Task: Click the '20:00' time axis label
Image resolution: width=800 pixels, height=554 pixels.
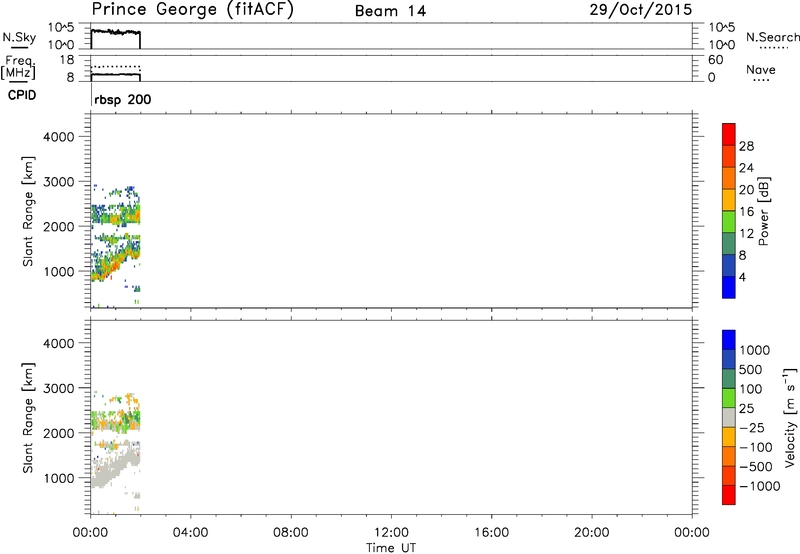Action: pyautogui.click(x=592, y=533)
